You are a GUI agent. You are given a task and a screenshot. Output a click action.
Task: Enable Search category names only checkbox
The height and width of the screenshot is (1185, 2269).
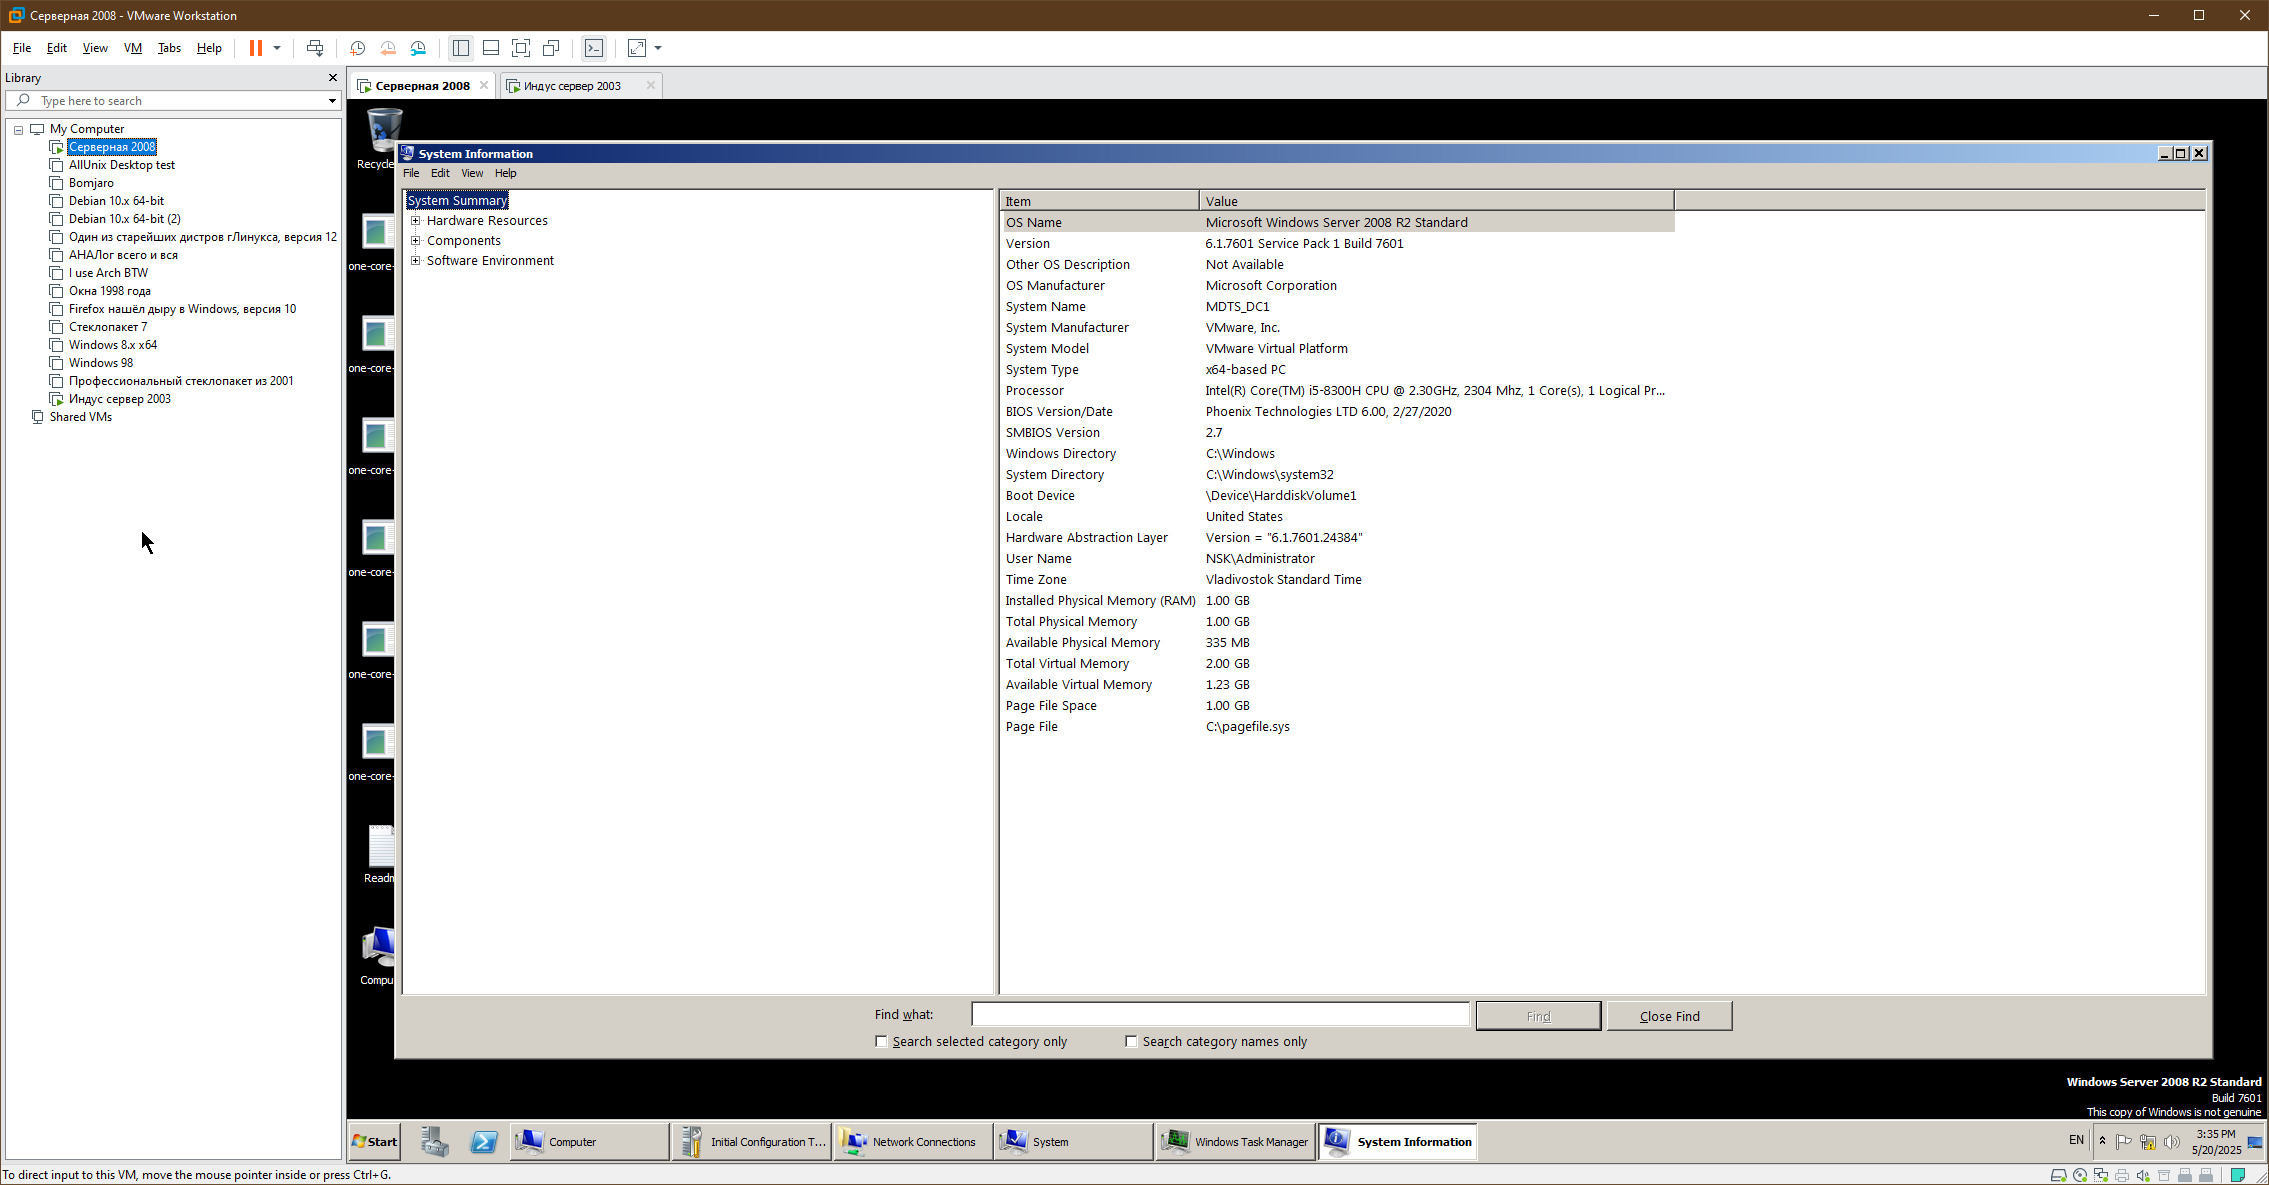pos(1131,1041)
